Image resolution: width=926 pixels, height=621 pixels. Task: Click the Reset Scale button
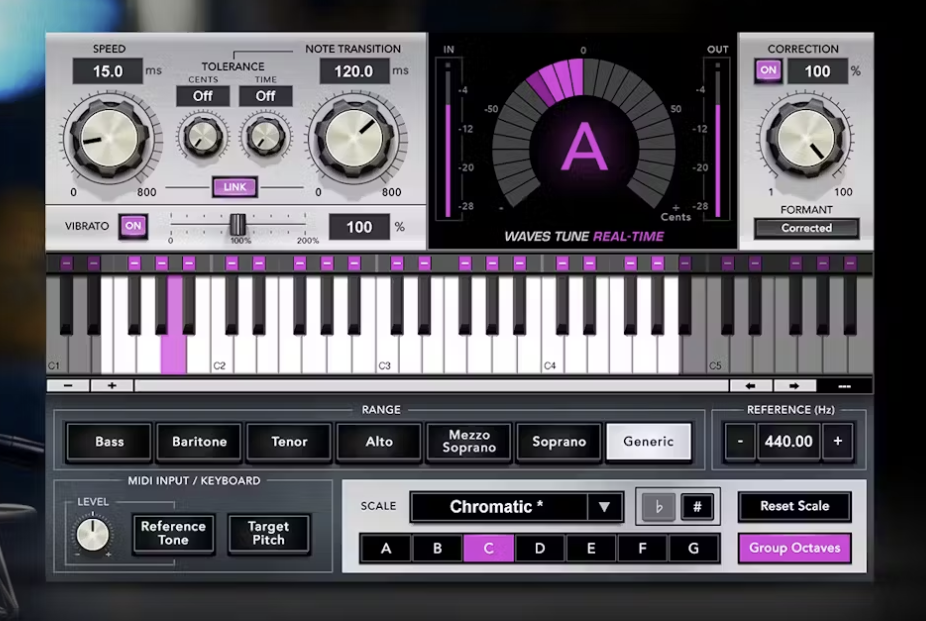795,506
